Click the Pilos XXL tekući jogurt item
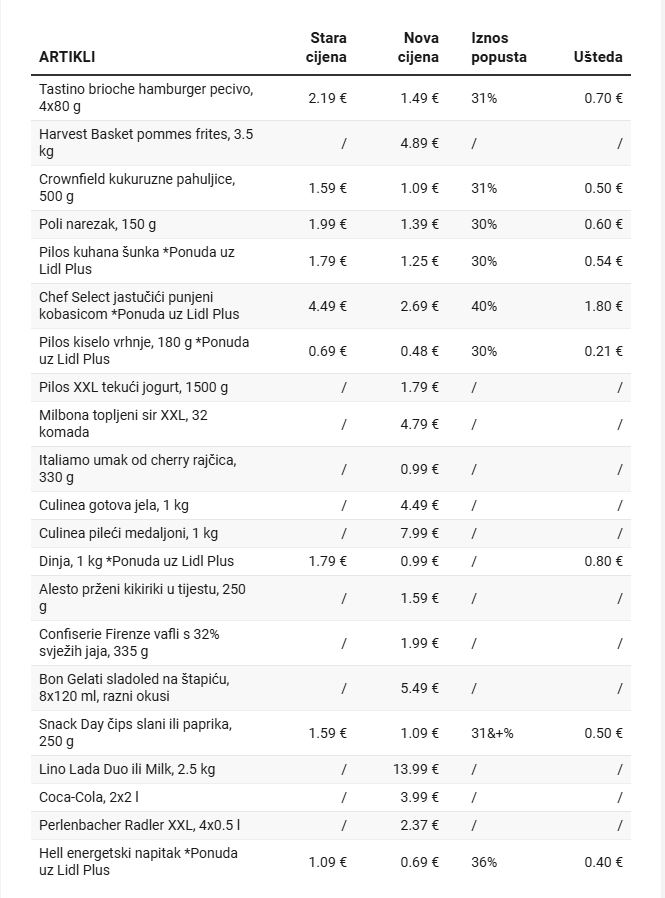This screenshot has width=665, height=898. click(133, 387)
